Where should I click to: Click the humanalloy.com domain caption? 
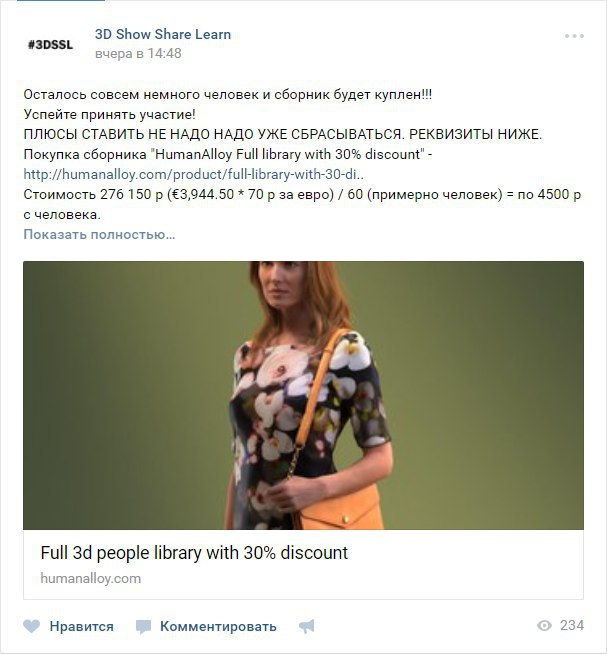[91, 579]
